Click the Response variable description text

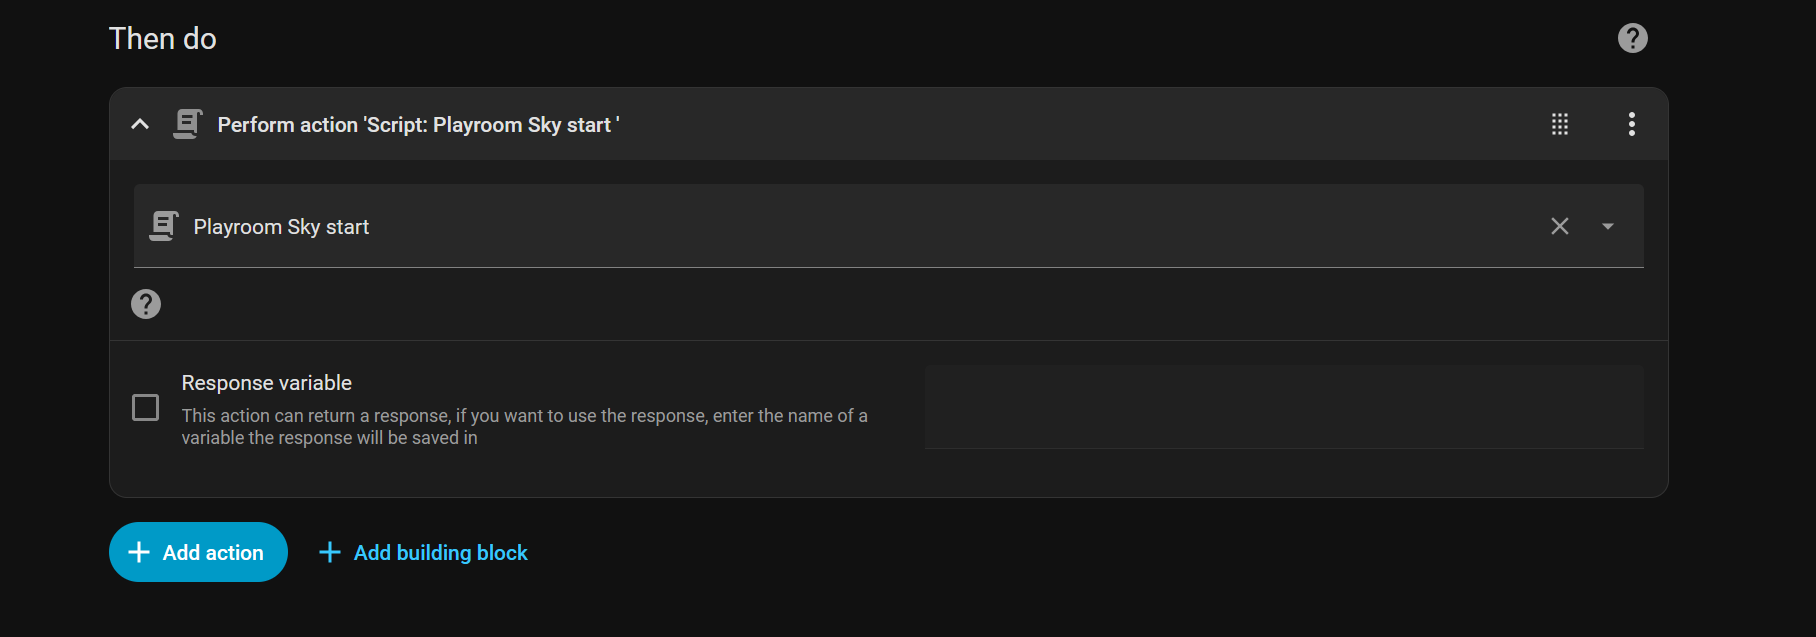point(524,427)
